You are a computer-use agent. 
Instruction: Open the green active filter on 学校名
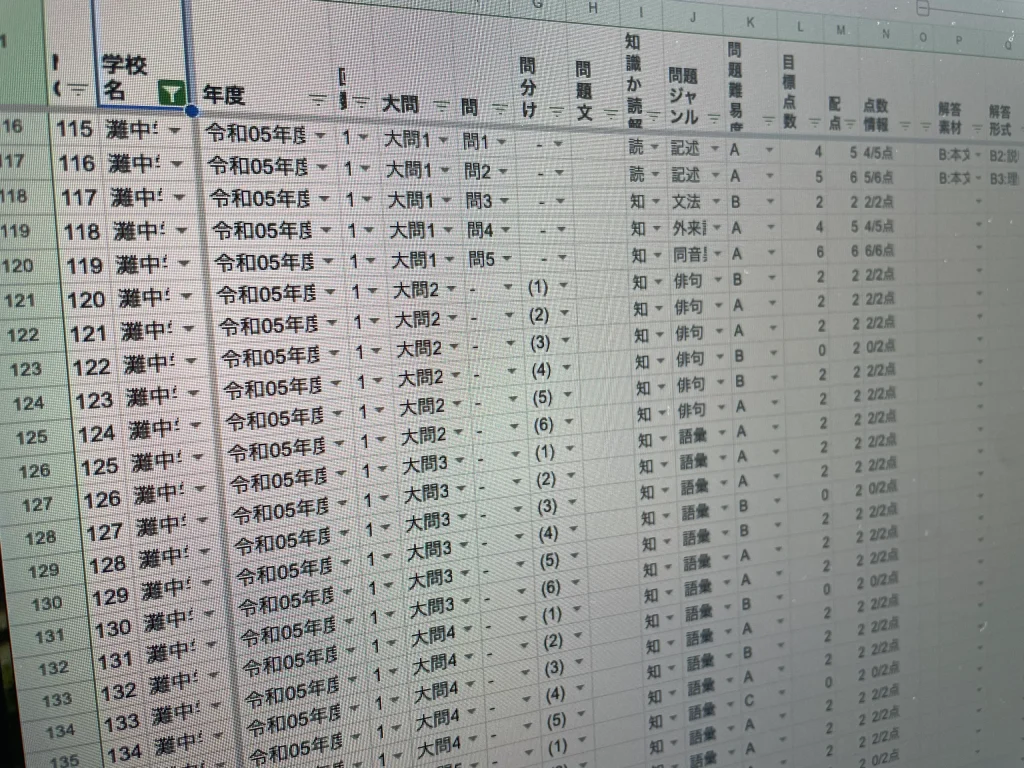pos(171,93)
